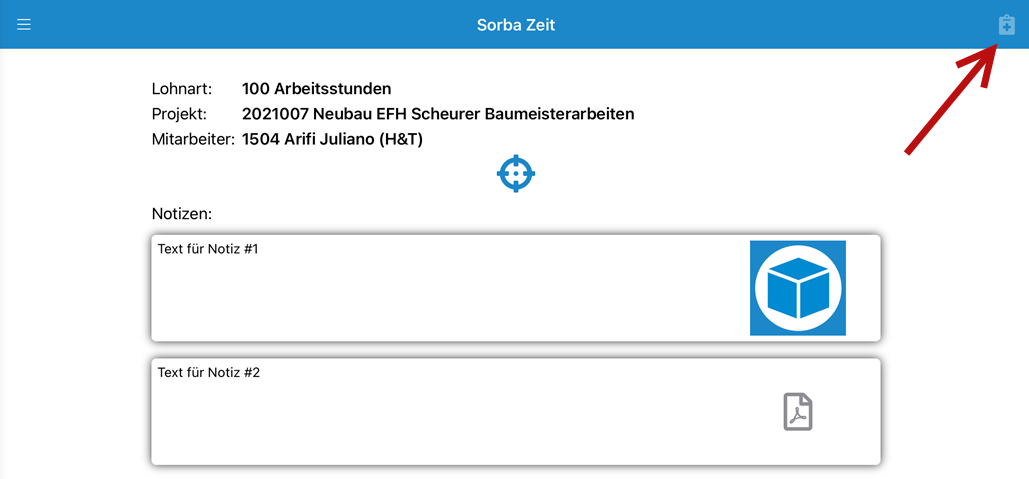1029x479 pixels.
Task: Click the "Text für Notiz #2" text
Action: [x=209, y=373]
